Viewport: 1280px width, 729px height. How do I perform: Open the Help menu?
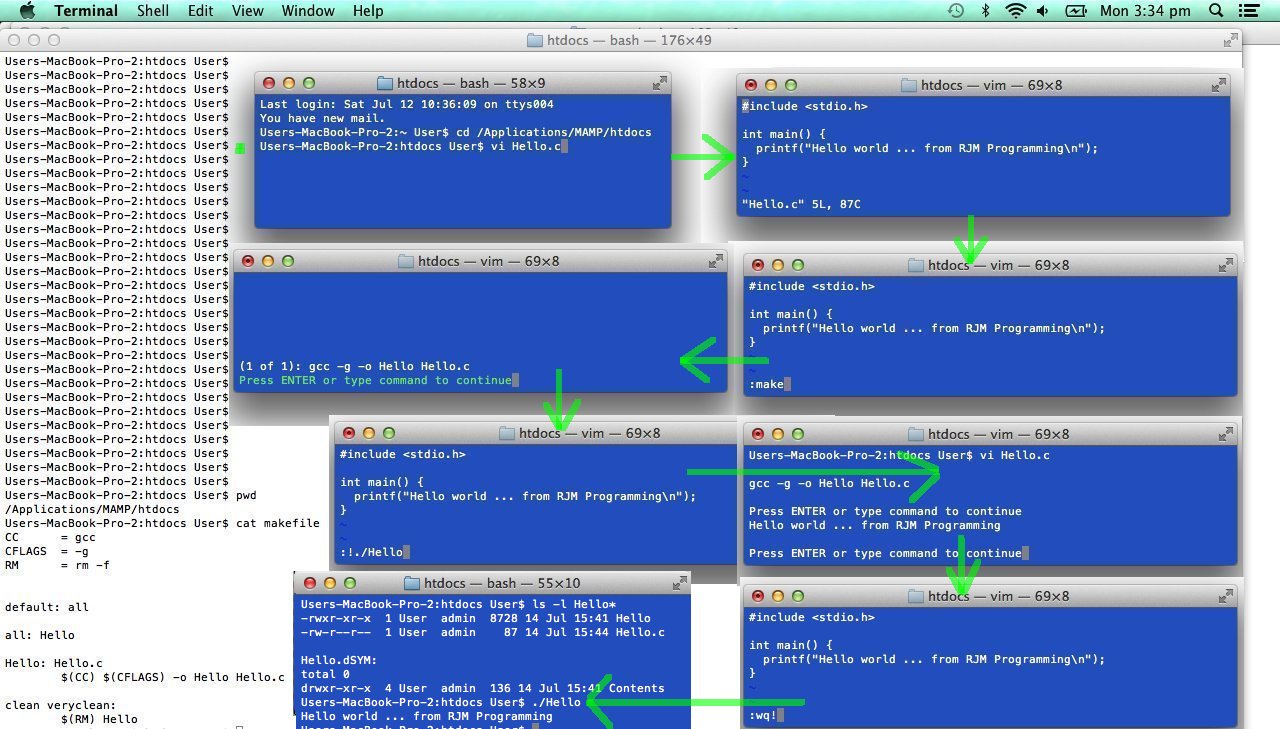[368, 11]
